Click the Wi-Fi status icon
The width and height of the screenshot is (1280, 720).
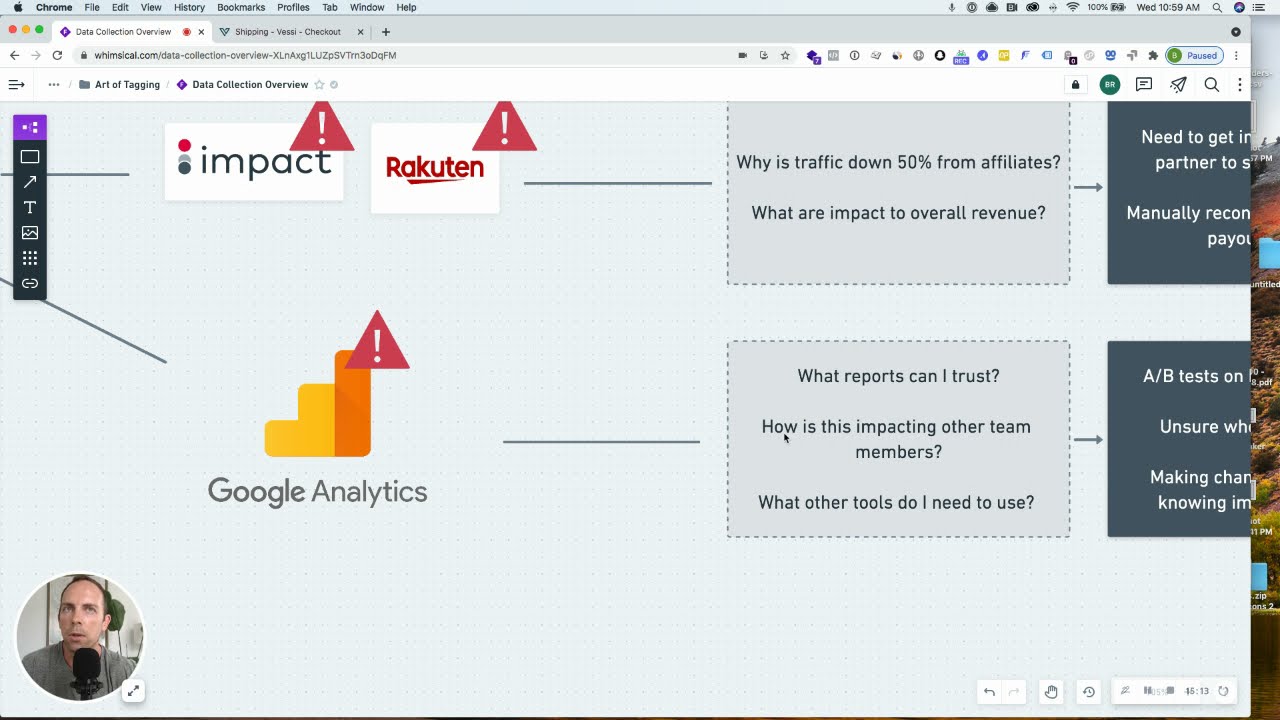1073,7
